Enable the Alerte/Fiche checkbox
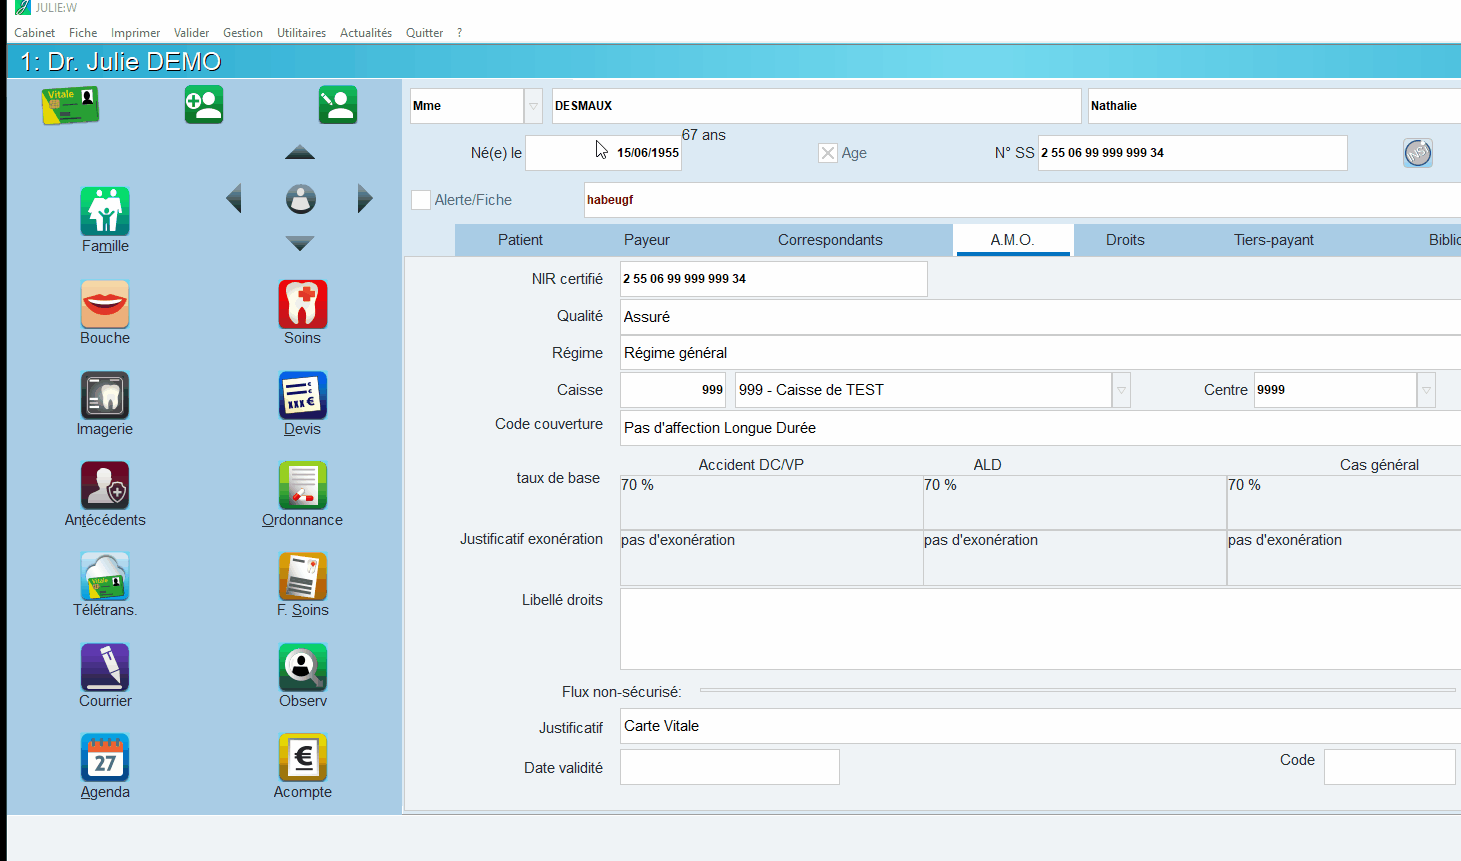 421,200
